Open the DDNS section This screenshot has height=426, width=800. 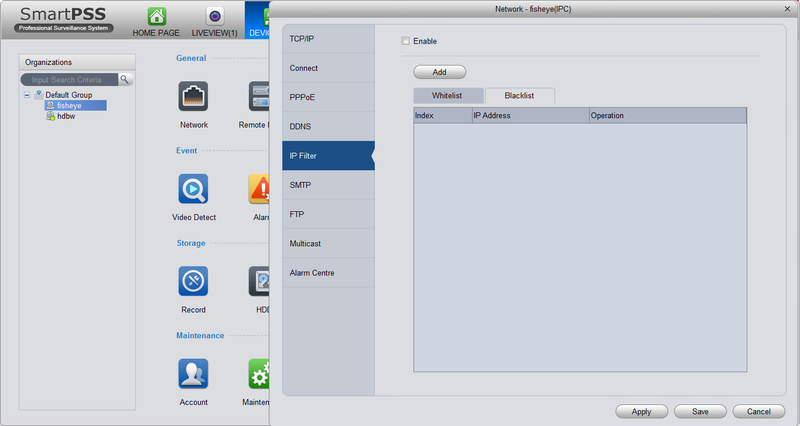328,127
